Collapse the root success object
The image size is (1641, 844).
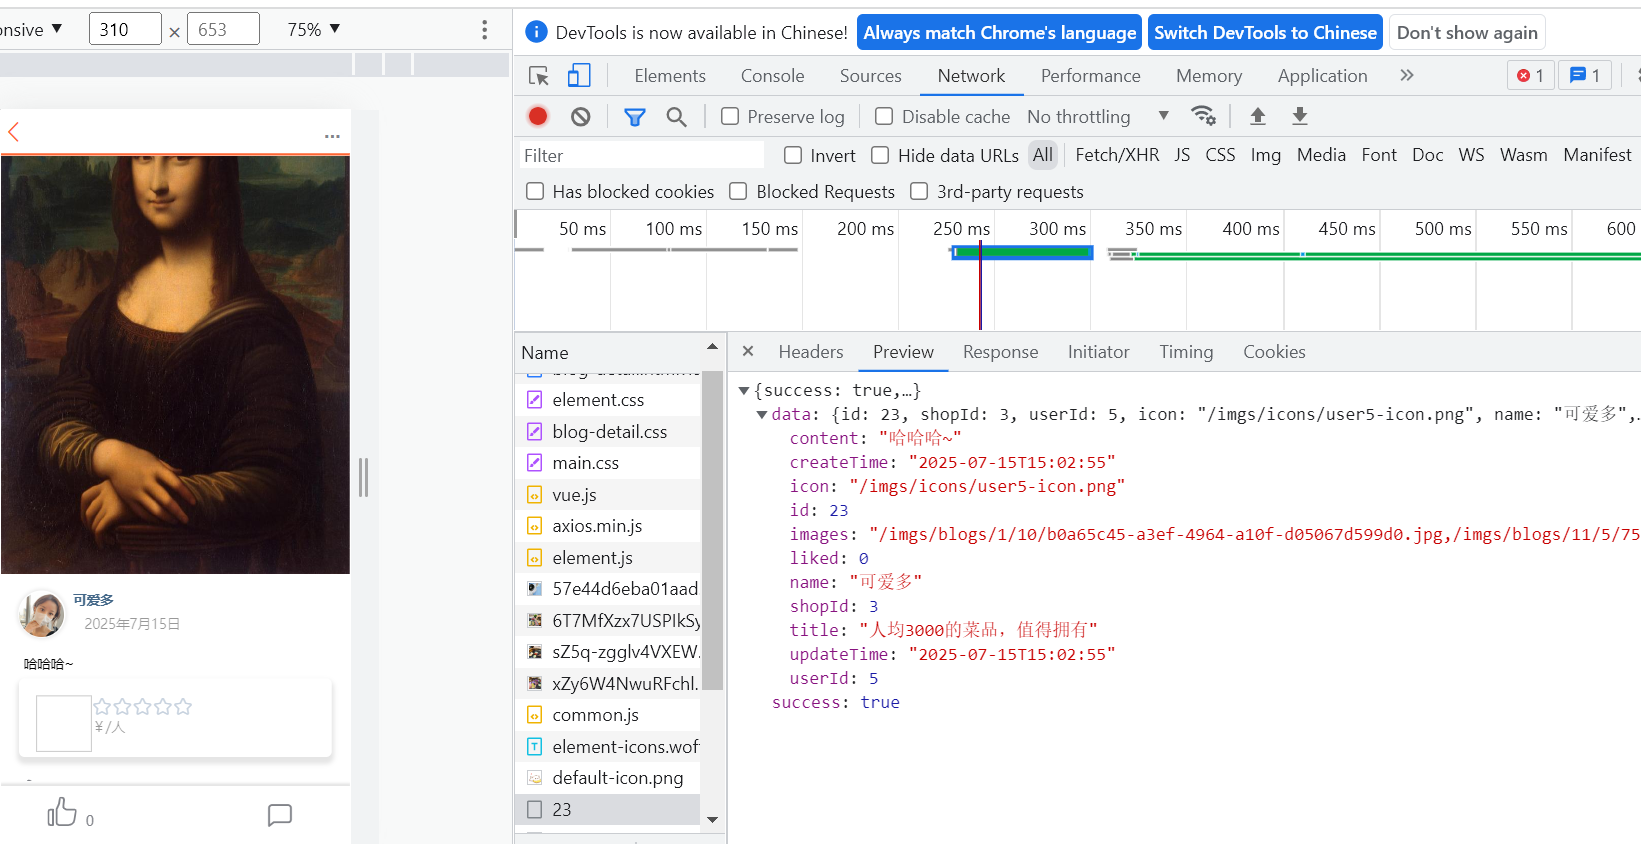(744, 390)
